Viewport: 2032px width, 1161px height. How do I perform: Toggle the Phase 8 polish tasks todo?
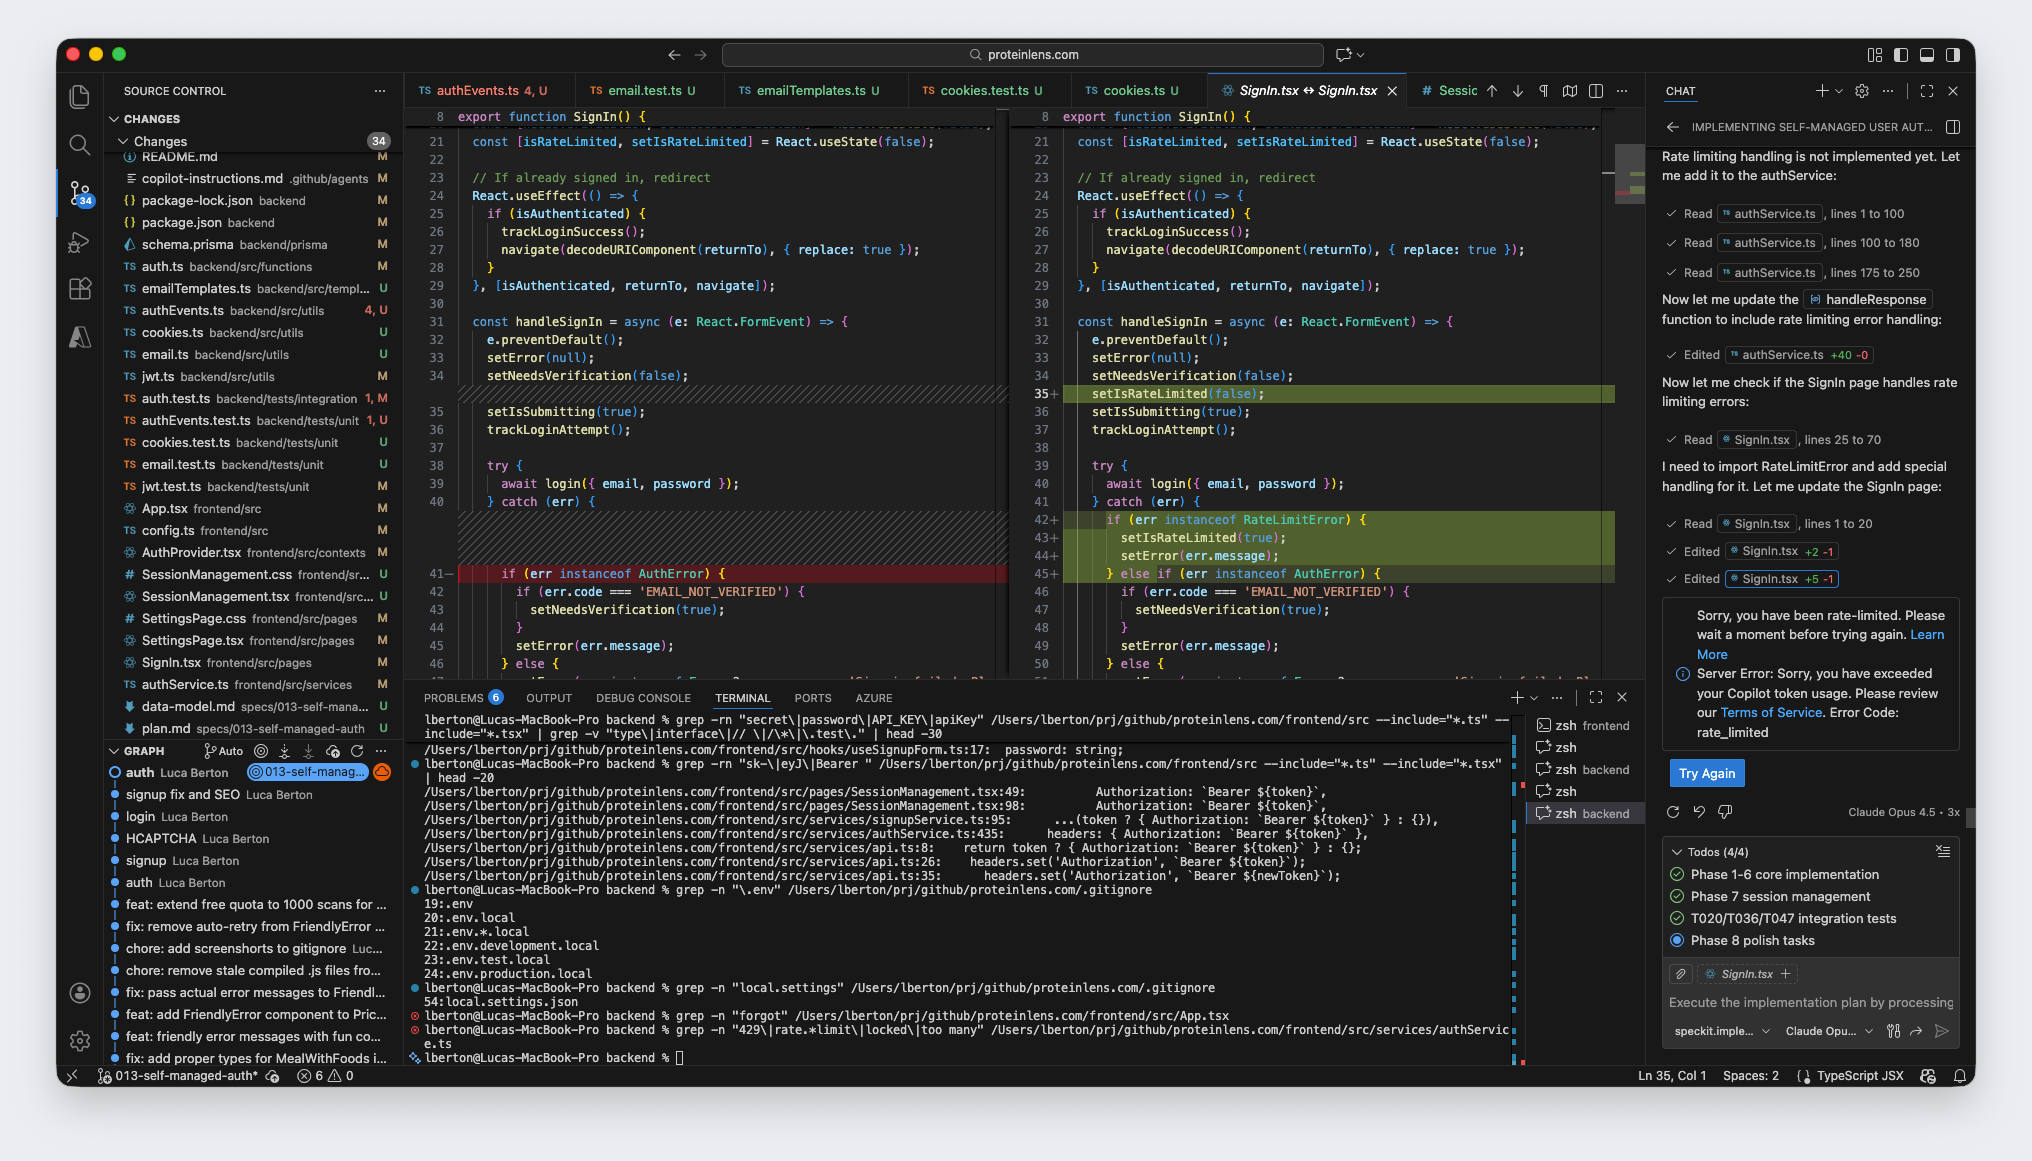coord(1676,940)
